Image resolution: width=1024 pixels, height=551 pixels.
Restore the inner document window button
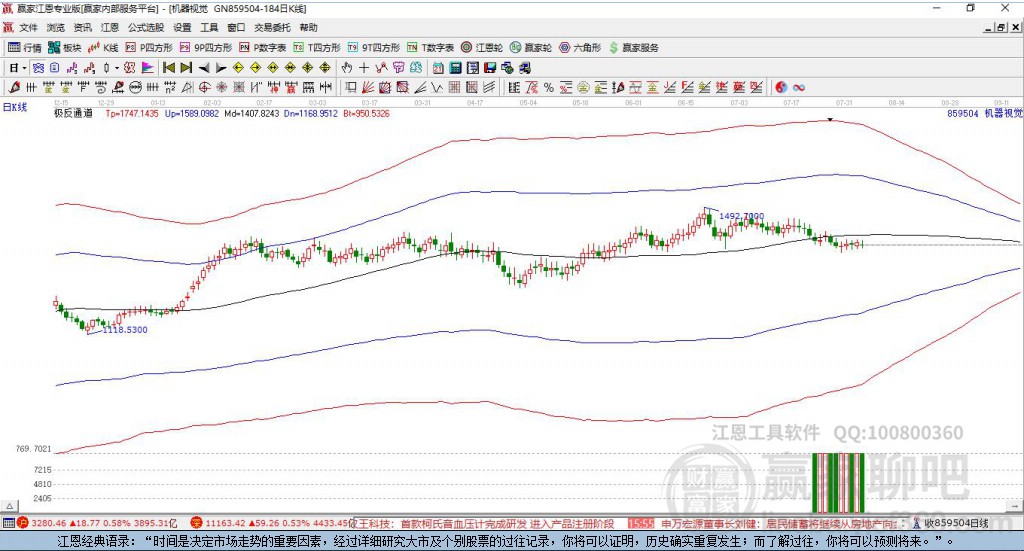click(x=1000, y=27)
